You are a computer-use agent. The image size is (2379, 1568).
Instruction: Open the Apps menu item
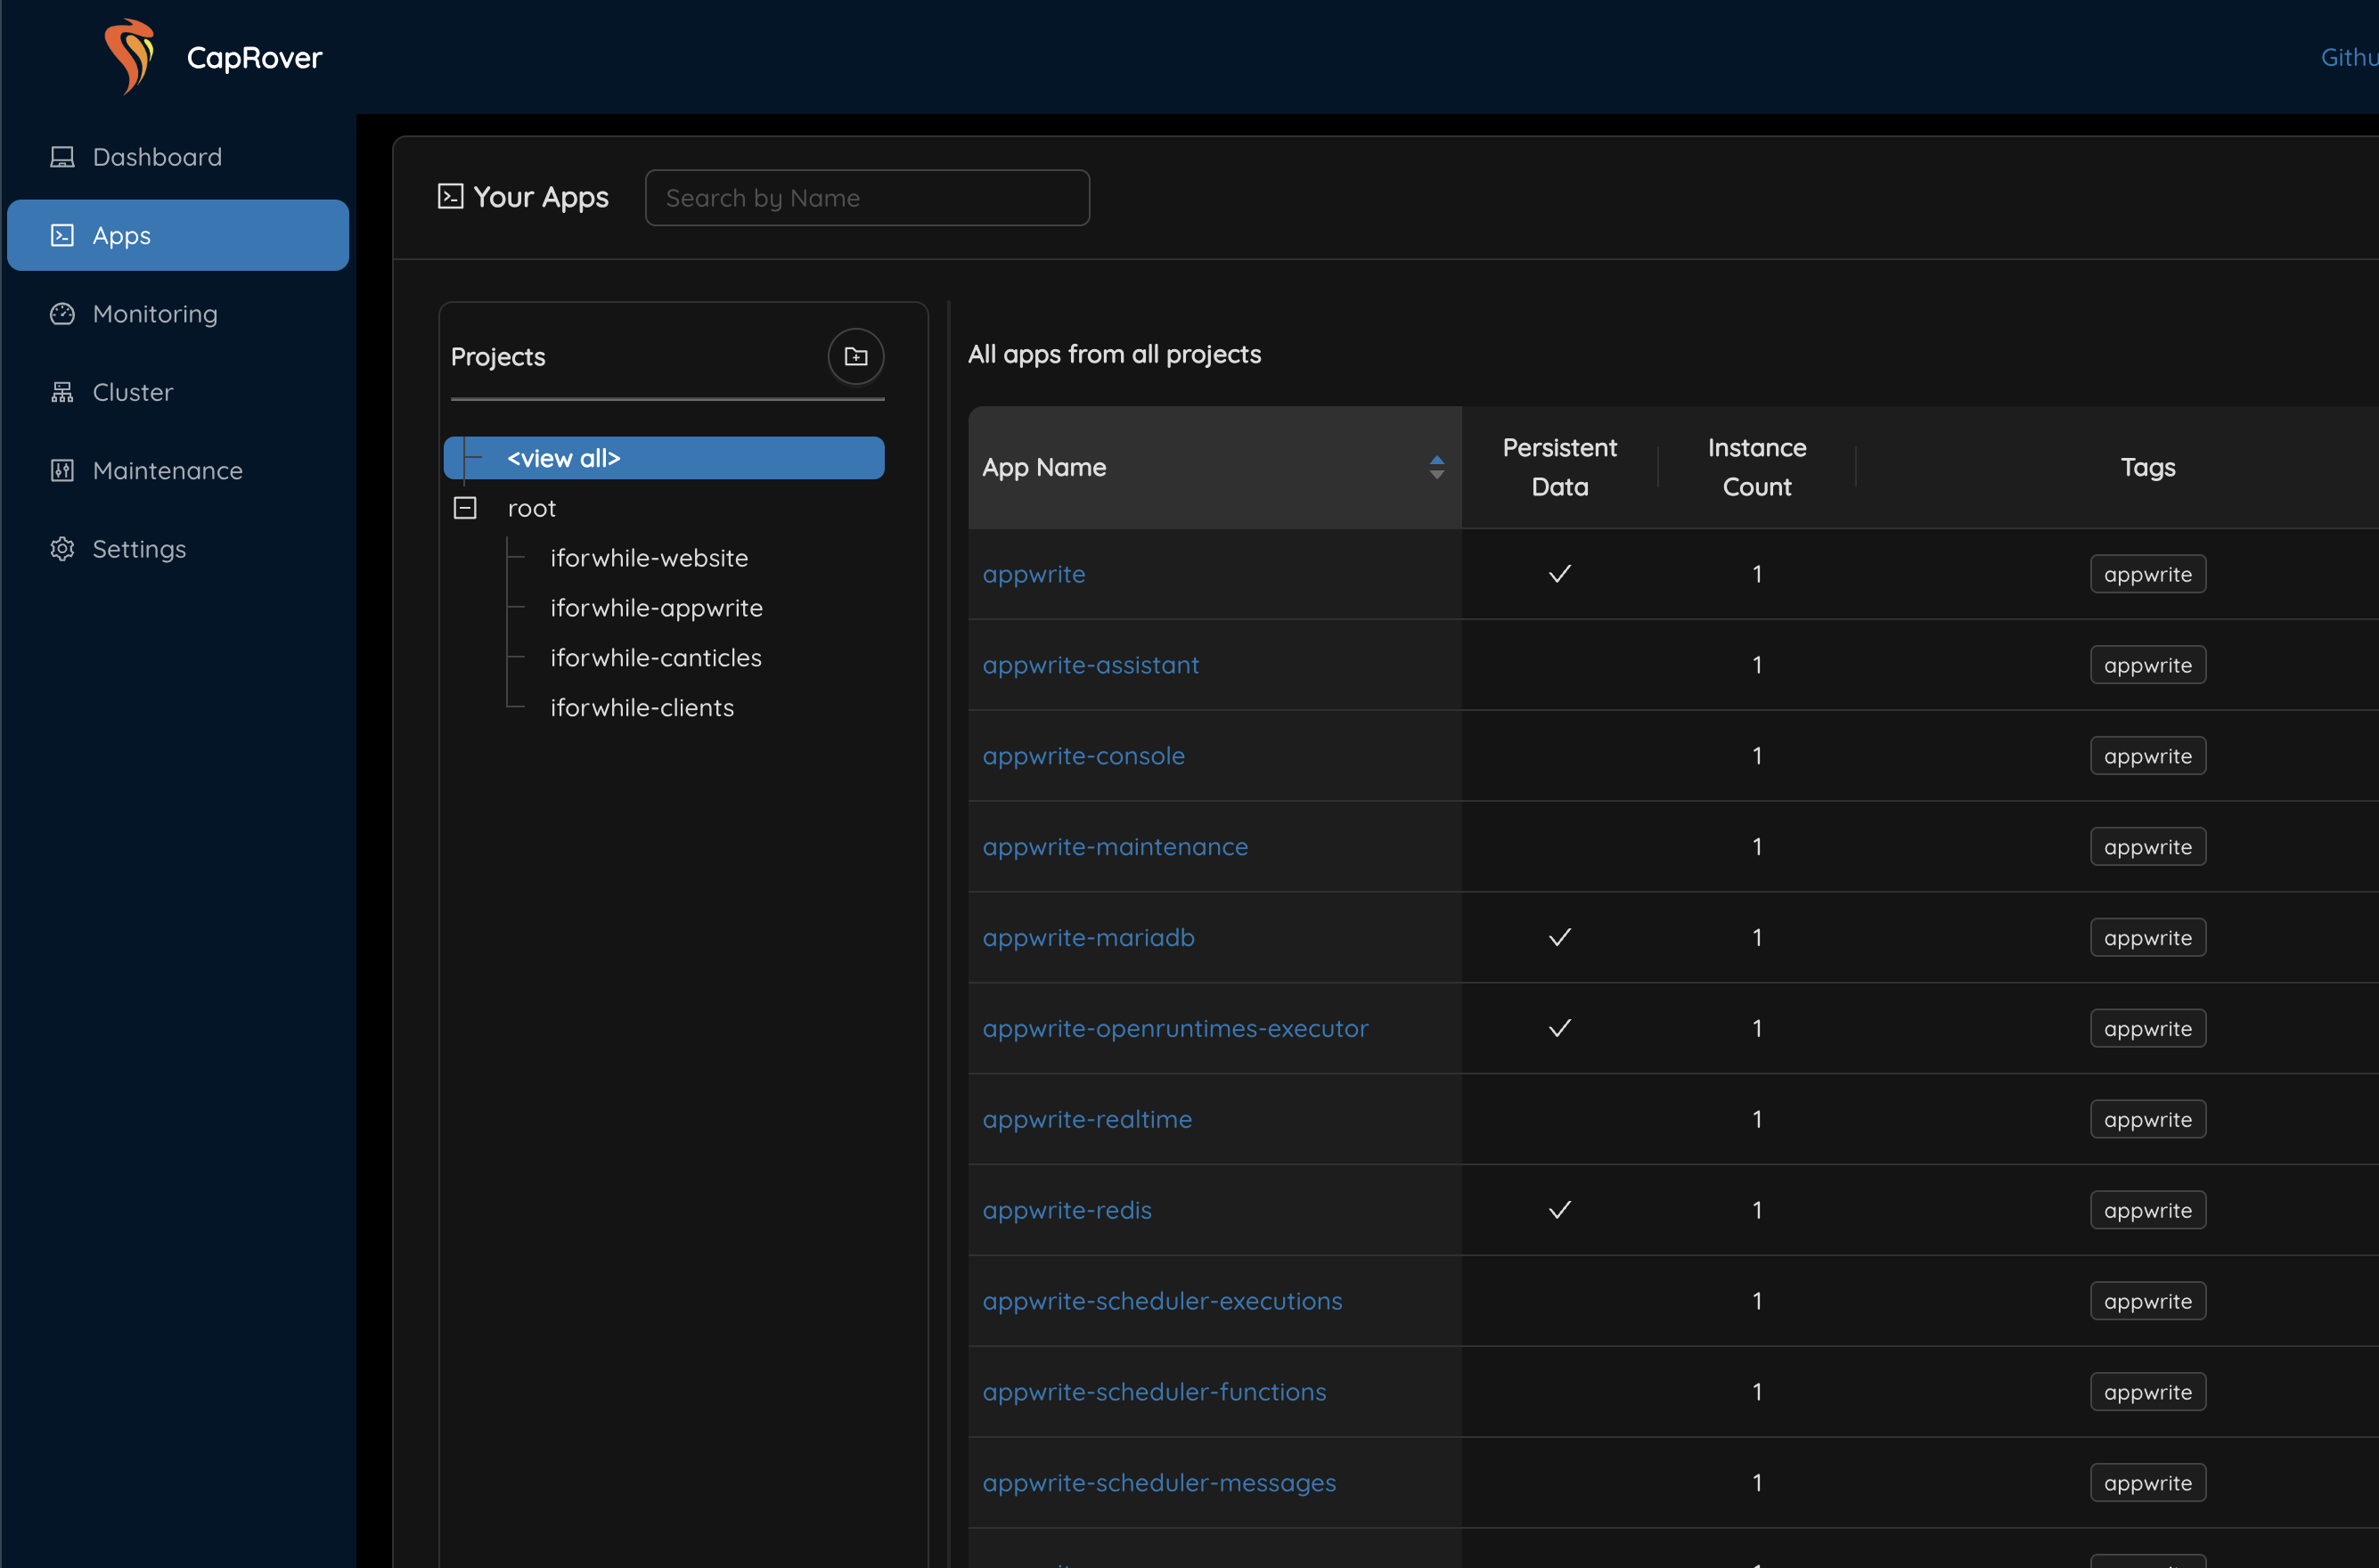[x=178, y=235]
